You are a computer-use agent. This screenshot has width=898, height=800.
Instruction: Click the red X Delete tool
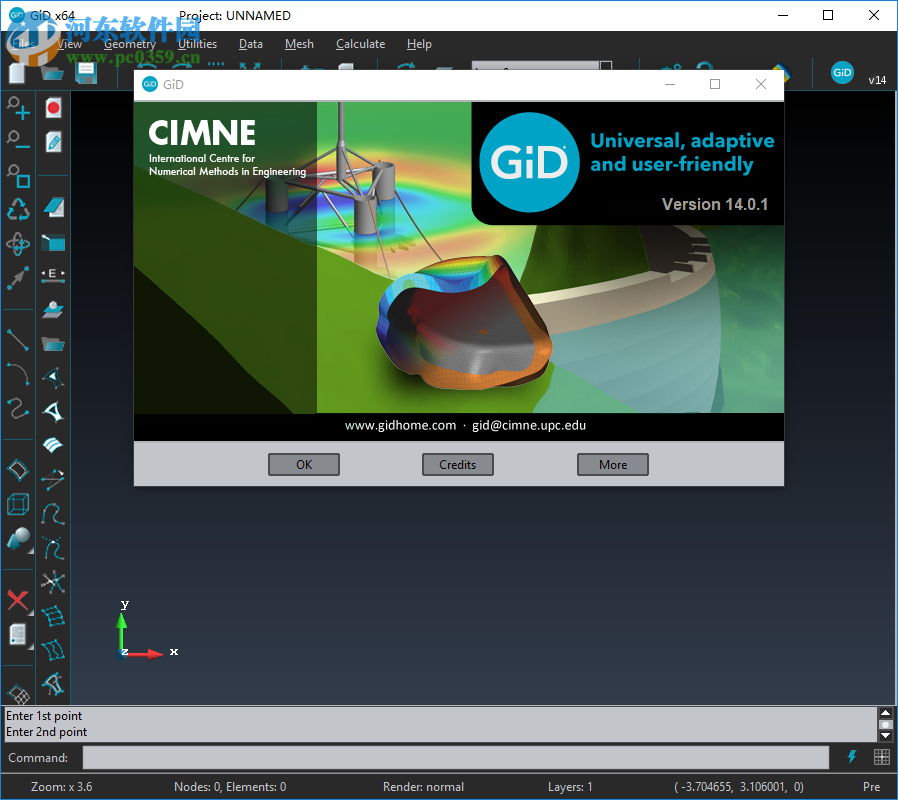(18, 601)
